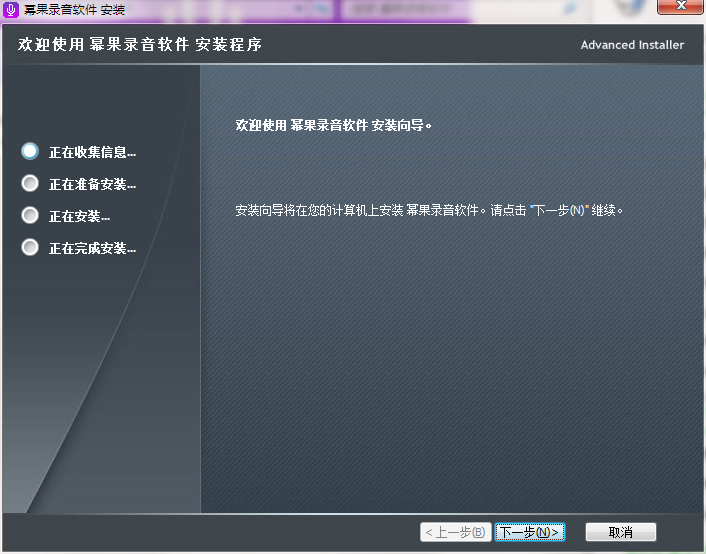The width and height of the screenshot is (706, 554).
Task: Click the purple microphone app icon in title bar
Action: pos(11,9)
